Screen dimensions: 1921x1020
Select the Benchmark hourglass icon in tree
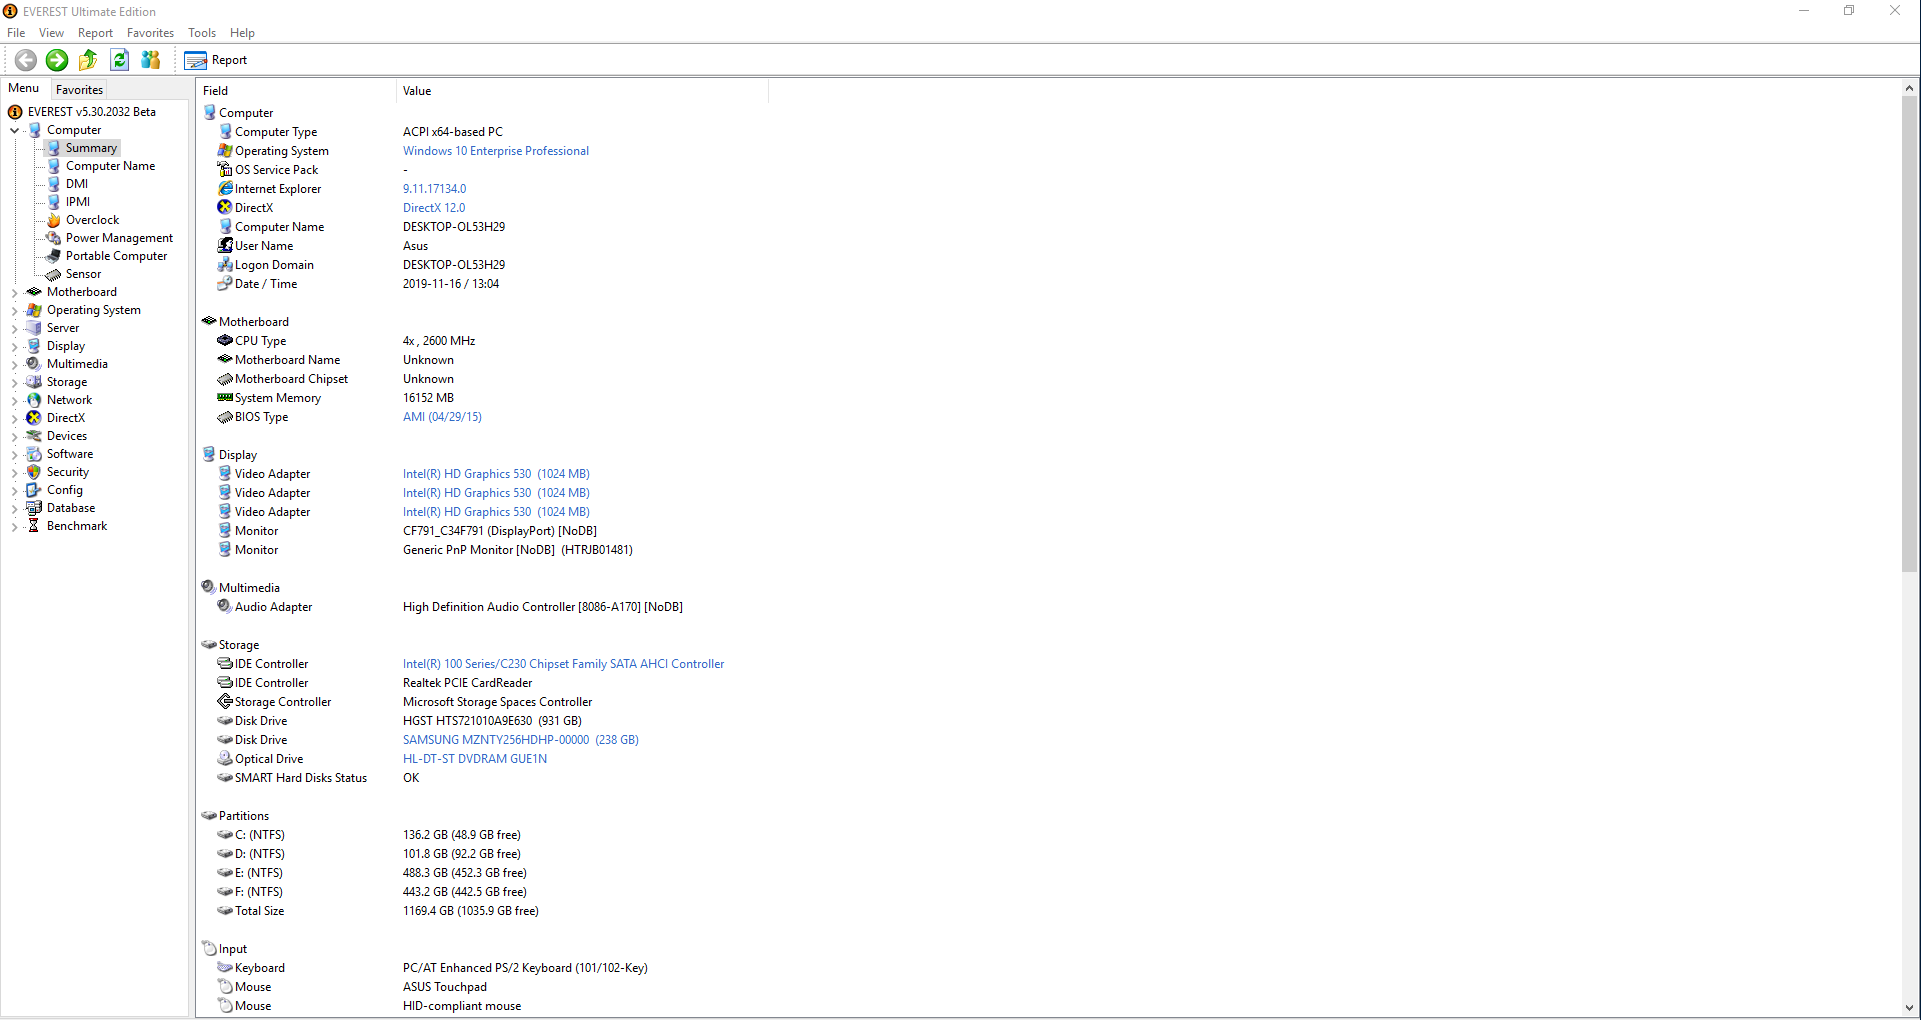pos(34,526)
